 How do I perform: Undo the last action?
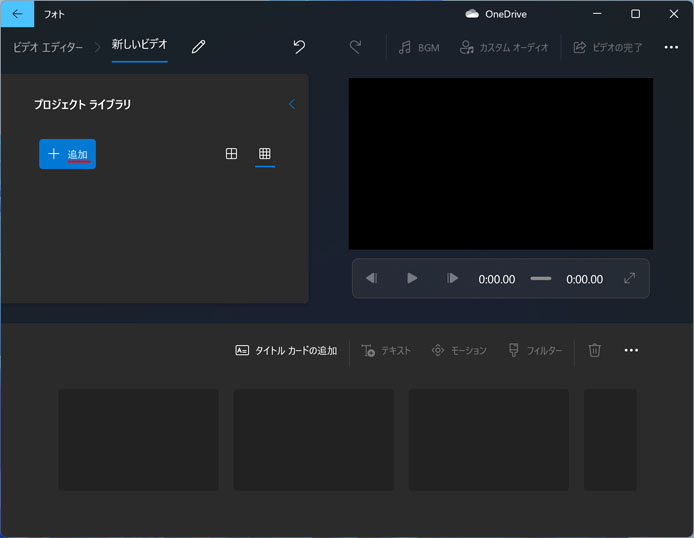(x=299, y=47)
